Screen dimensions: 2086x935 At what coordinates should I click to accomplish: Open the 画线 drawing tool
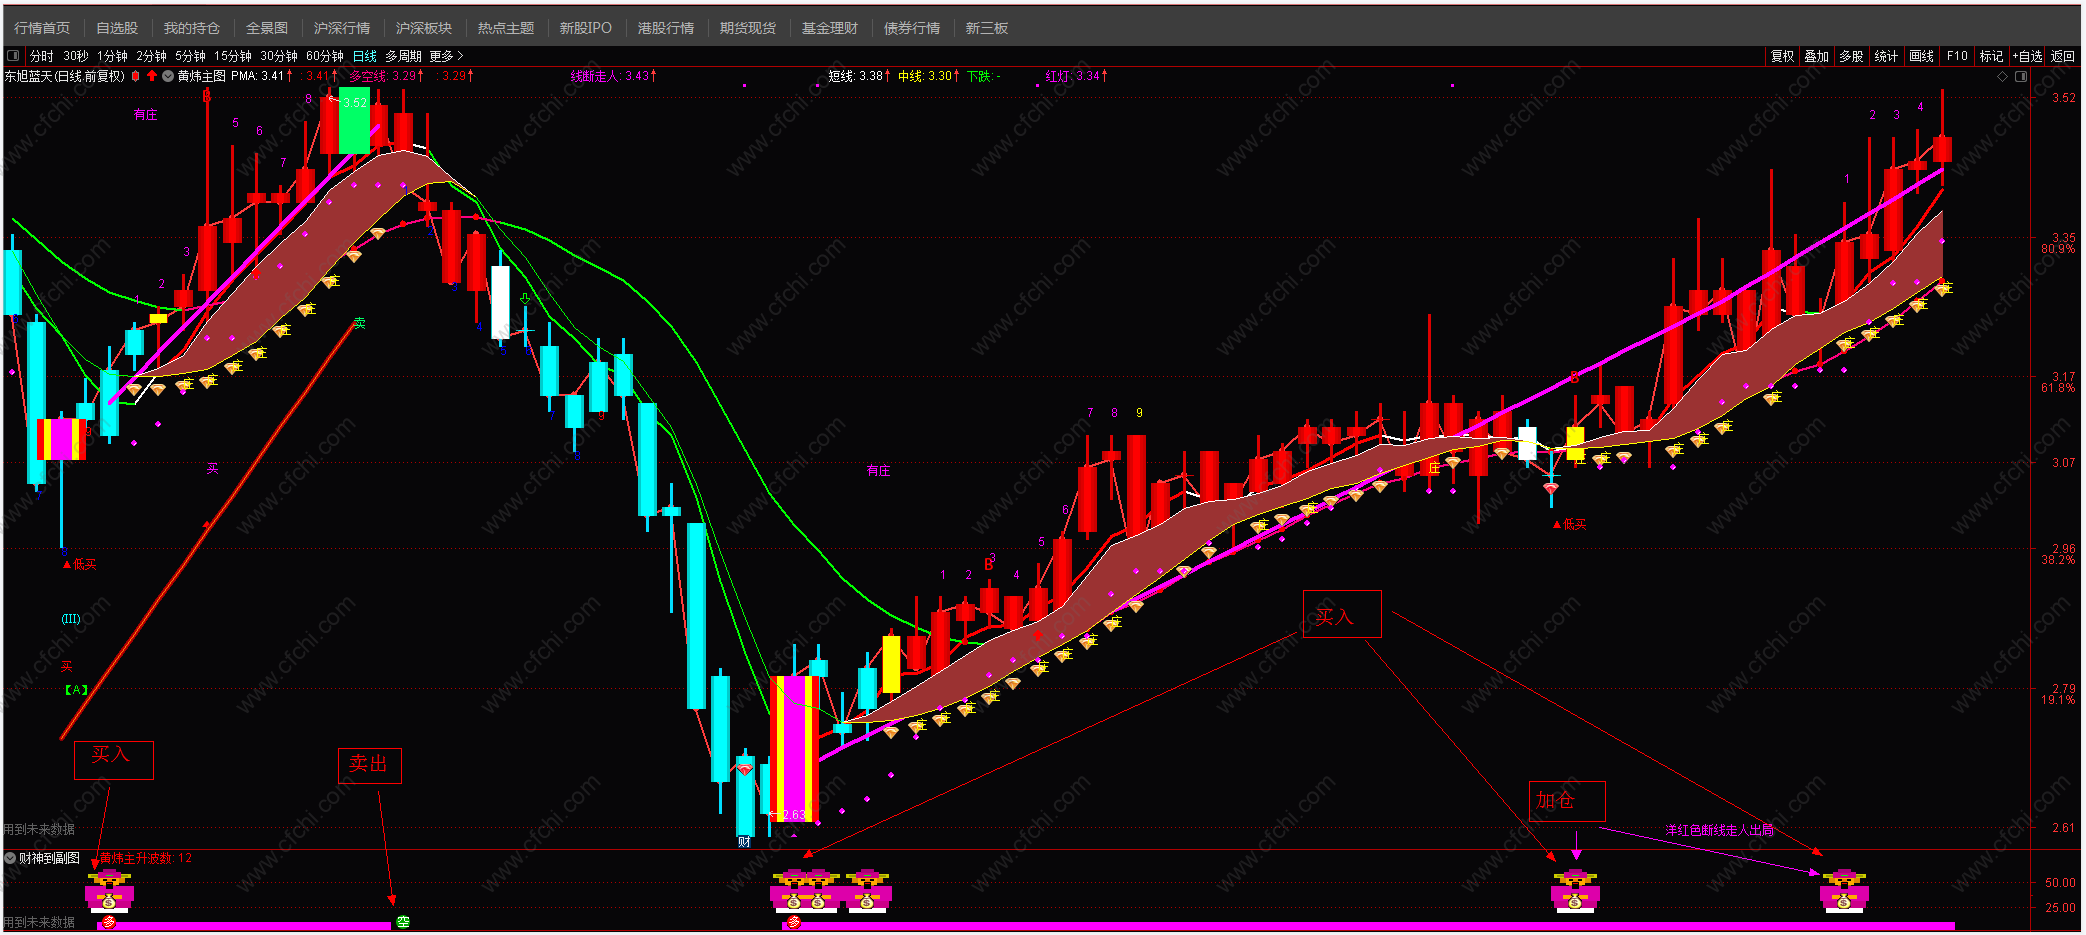pos(1922,56)
